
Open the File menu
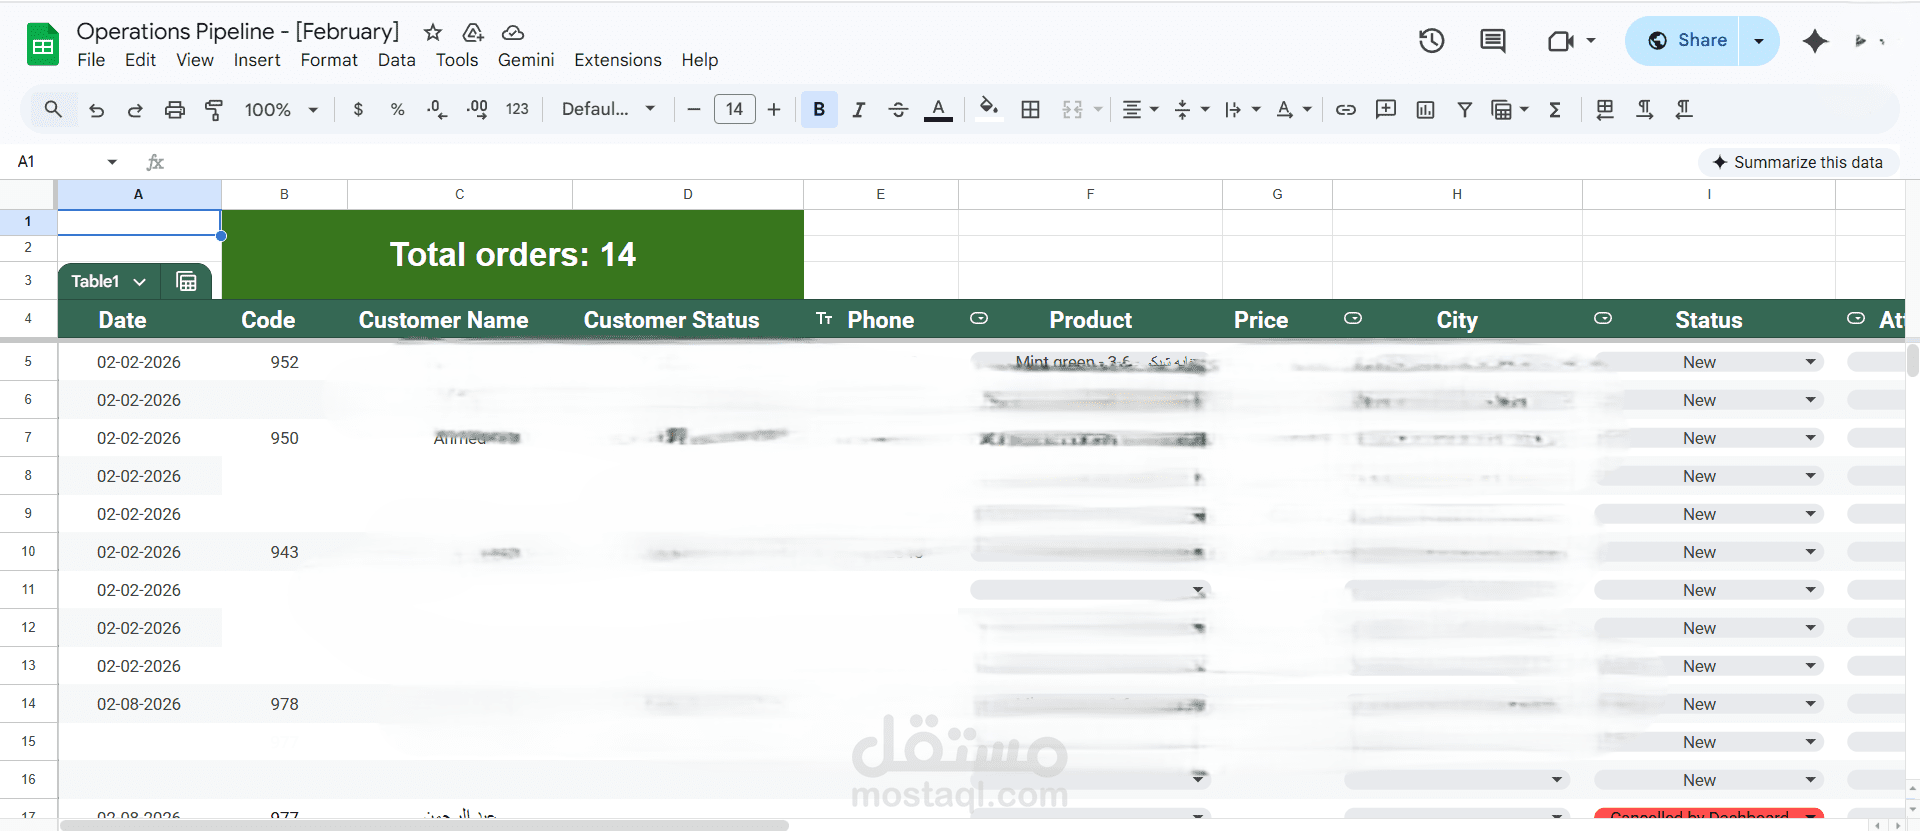click(91, 60)
